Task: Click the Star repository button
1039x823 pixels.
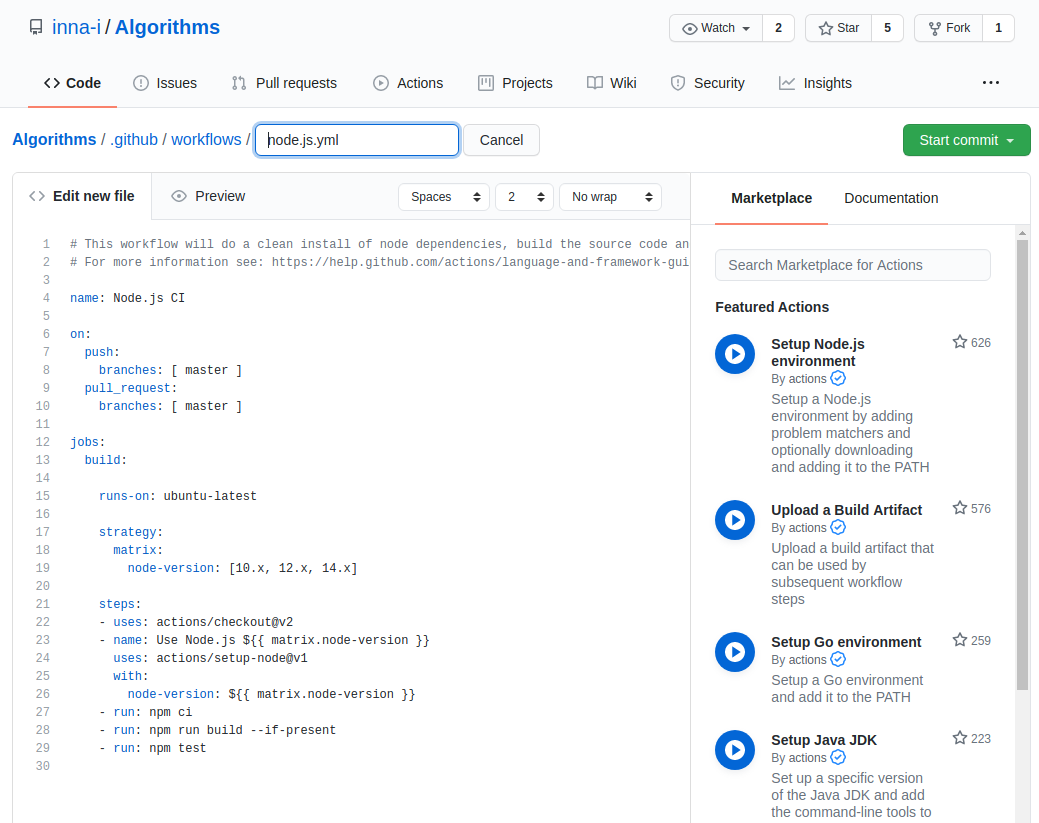Action: (x=838, y=28)
